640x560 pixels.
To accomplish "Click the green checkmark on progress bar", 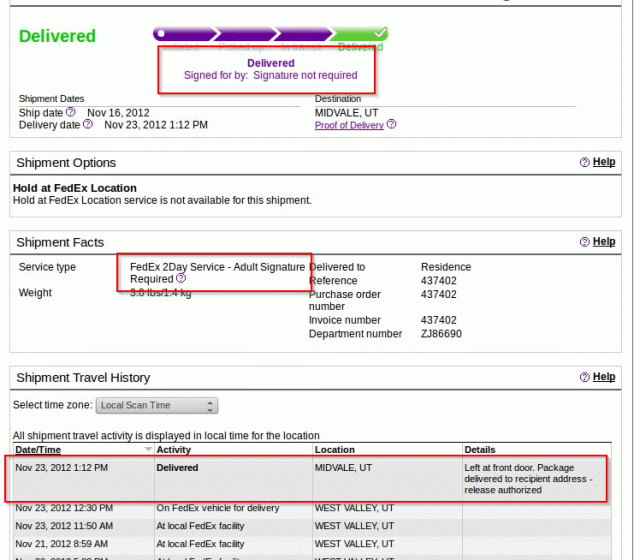I will [380, 32].
